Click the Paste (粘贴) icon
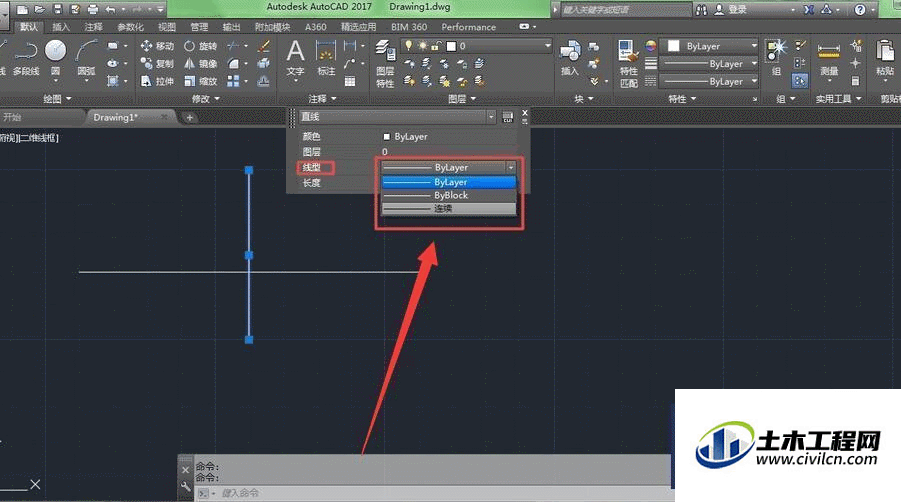The width and height of the screenshot is (901, 502). [885, 57]
